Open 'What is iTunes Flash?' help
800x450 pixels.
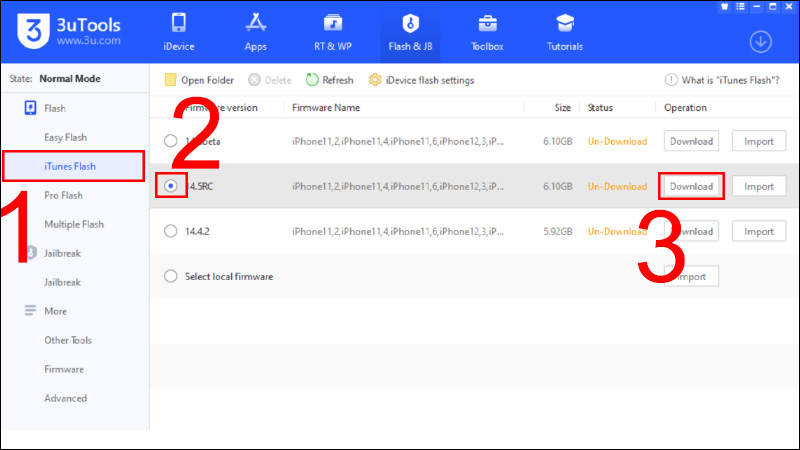(722, 80)
